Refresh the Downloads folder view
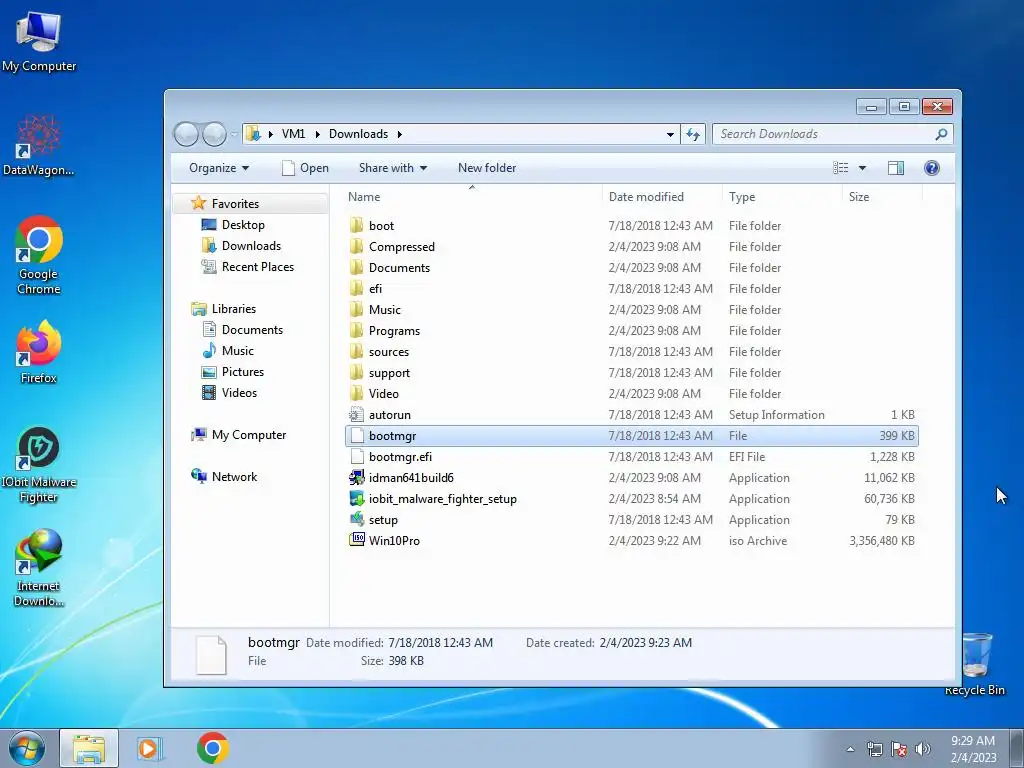The image size is (1024, 768). coord(693,134)
